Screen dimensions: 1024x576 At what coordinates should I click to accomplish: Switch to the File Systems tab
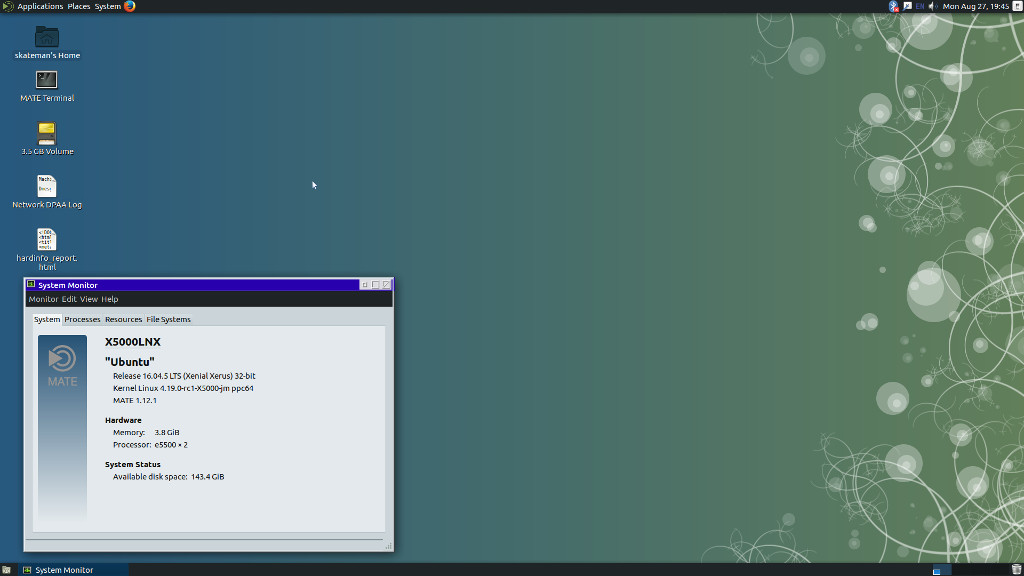168,319
